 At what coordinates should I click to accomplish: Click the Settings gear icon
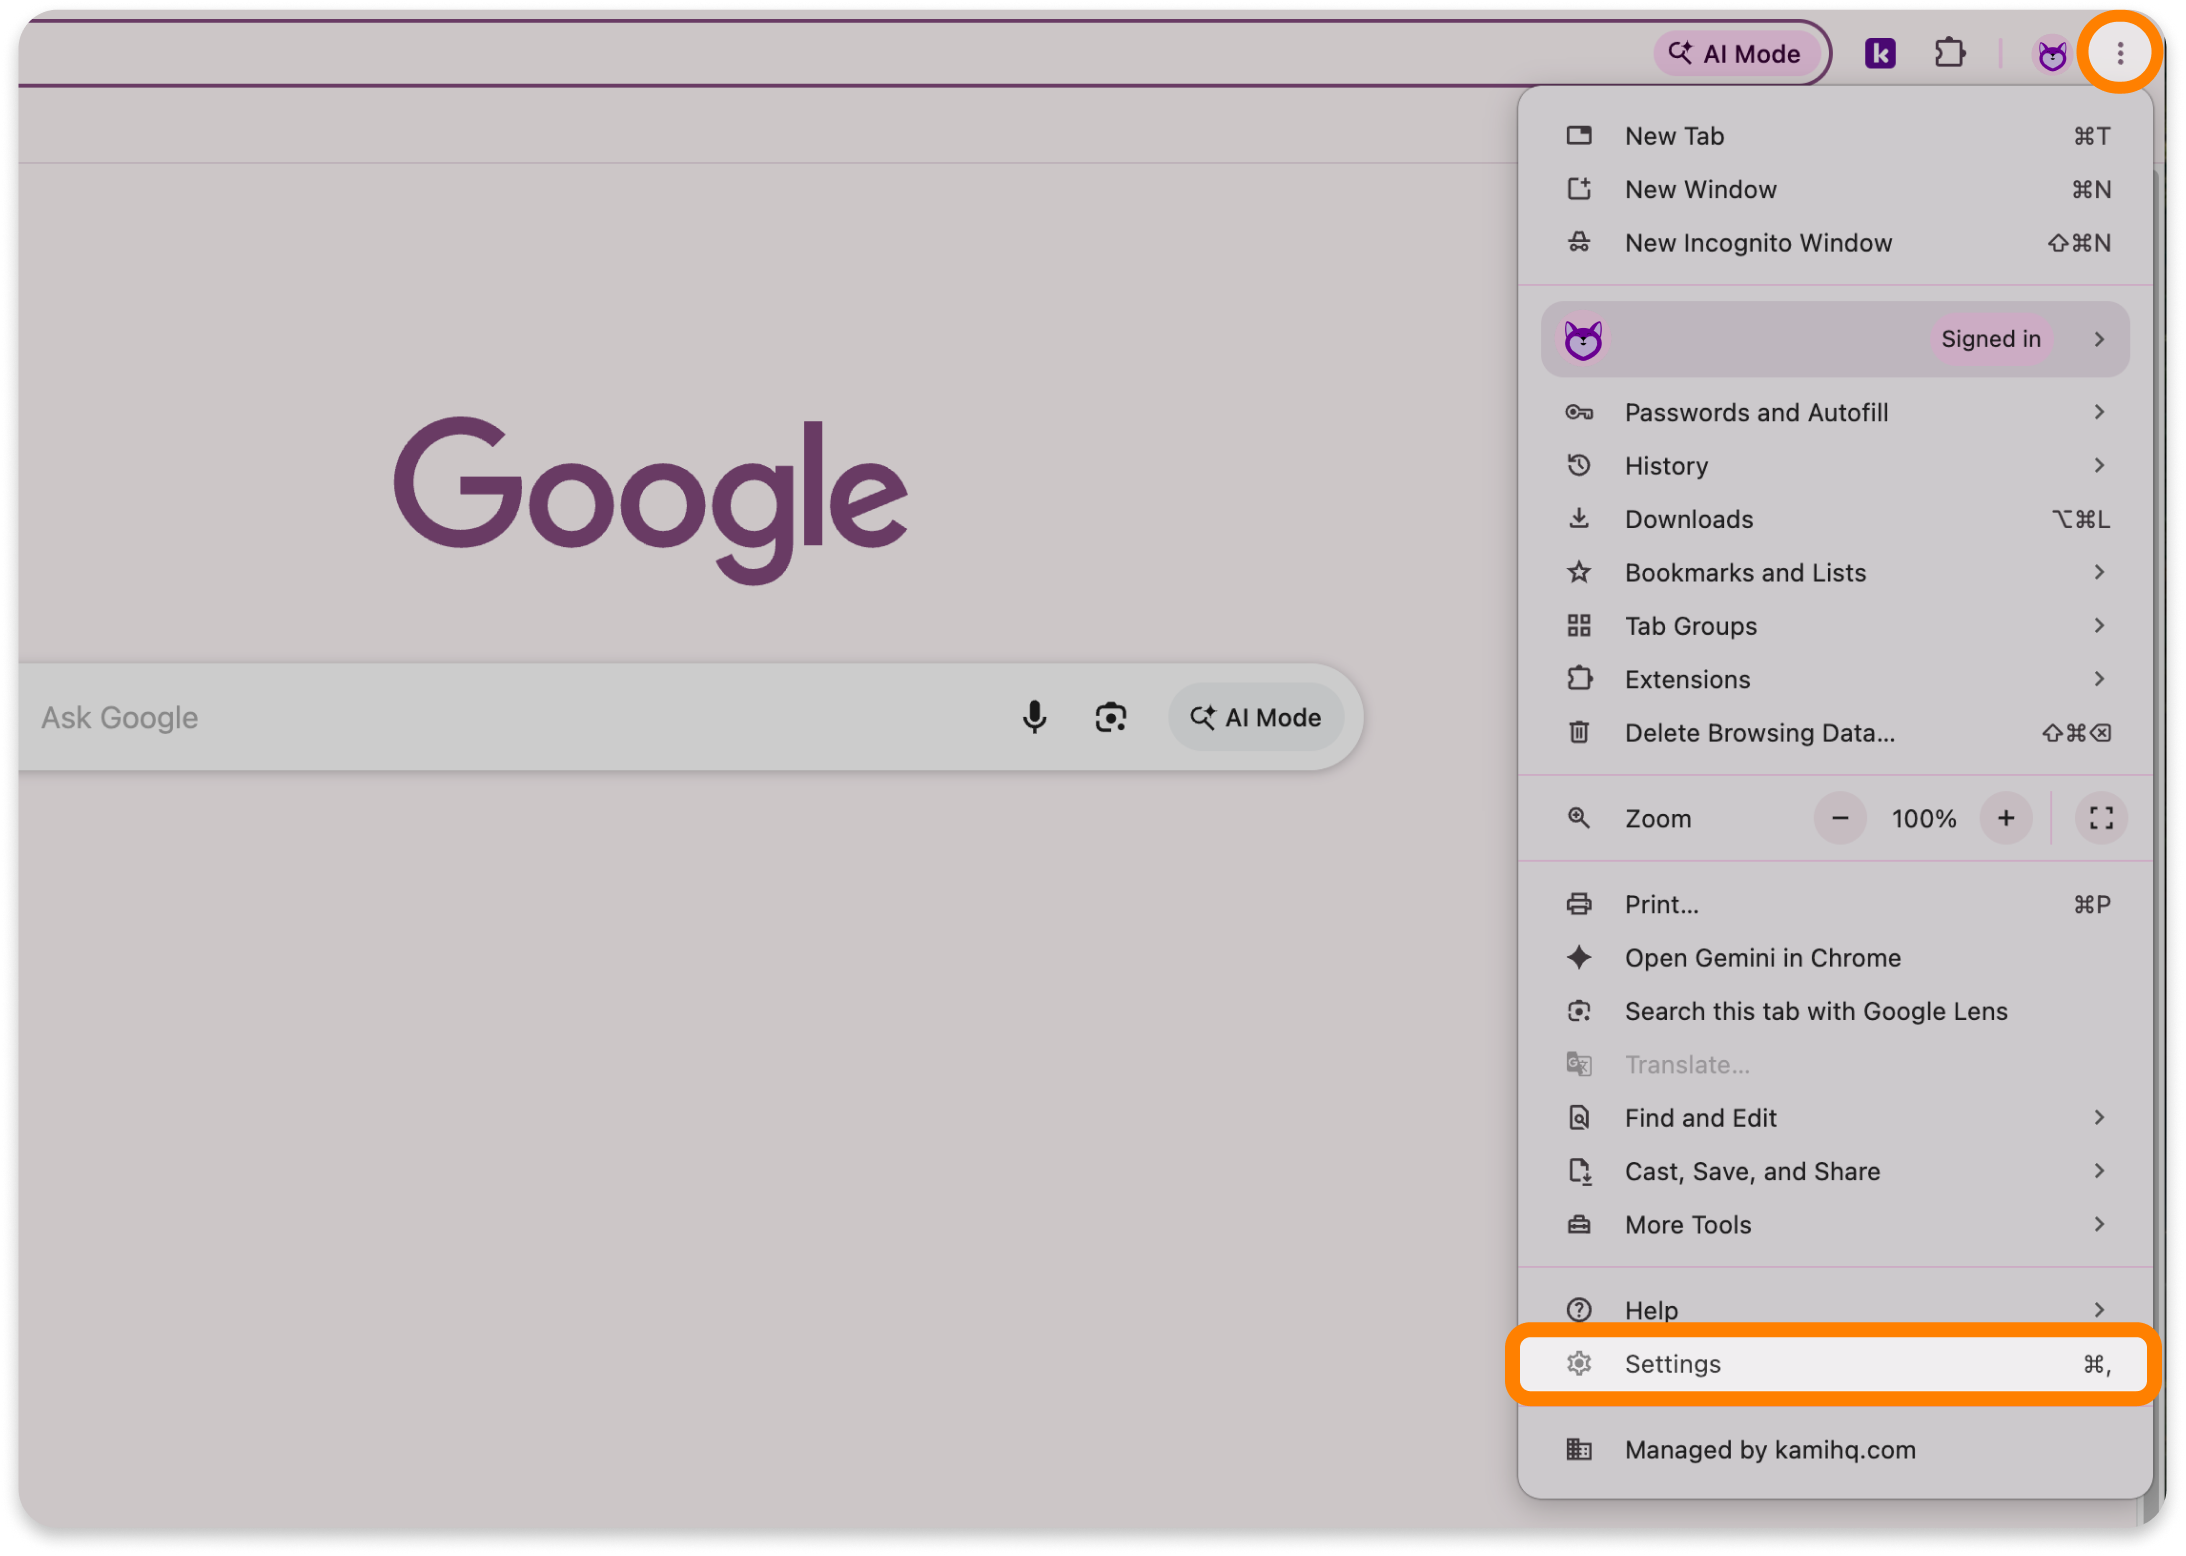pyautogui.click(x=1579, y=1363)
